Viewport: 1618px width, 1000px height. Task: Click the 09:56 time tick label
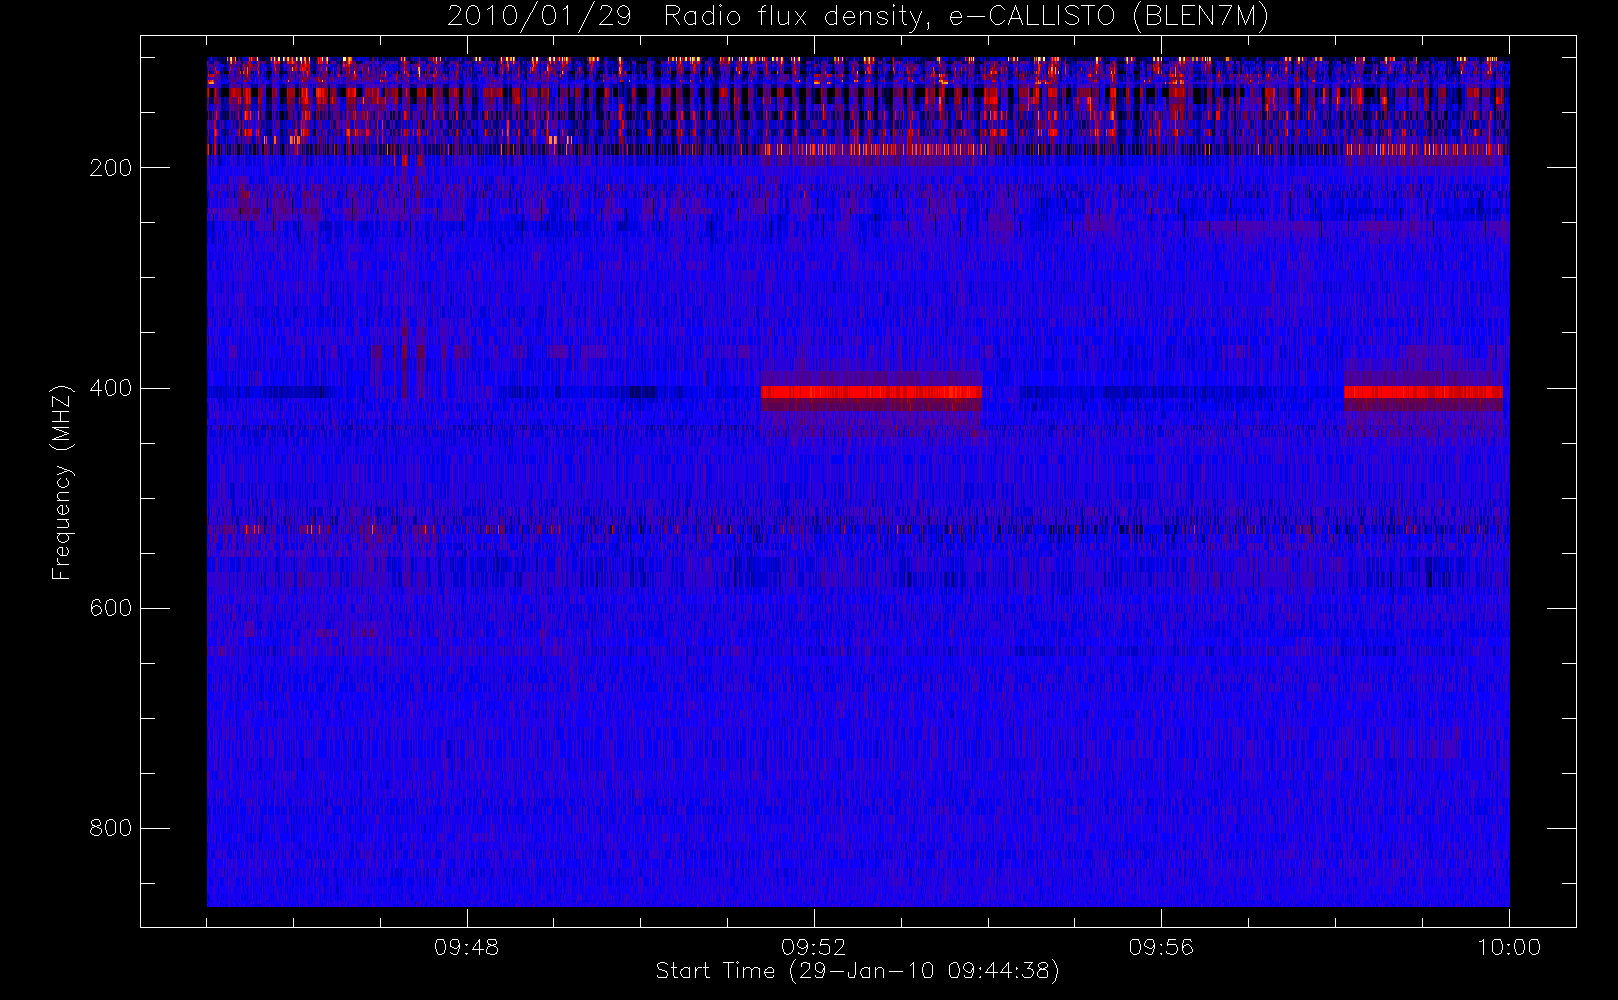(x=1161, y=947)
